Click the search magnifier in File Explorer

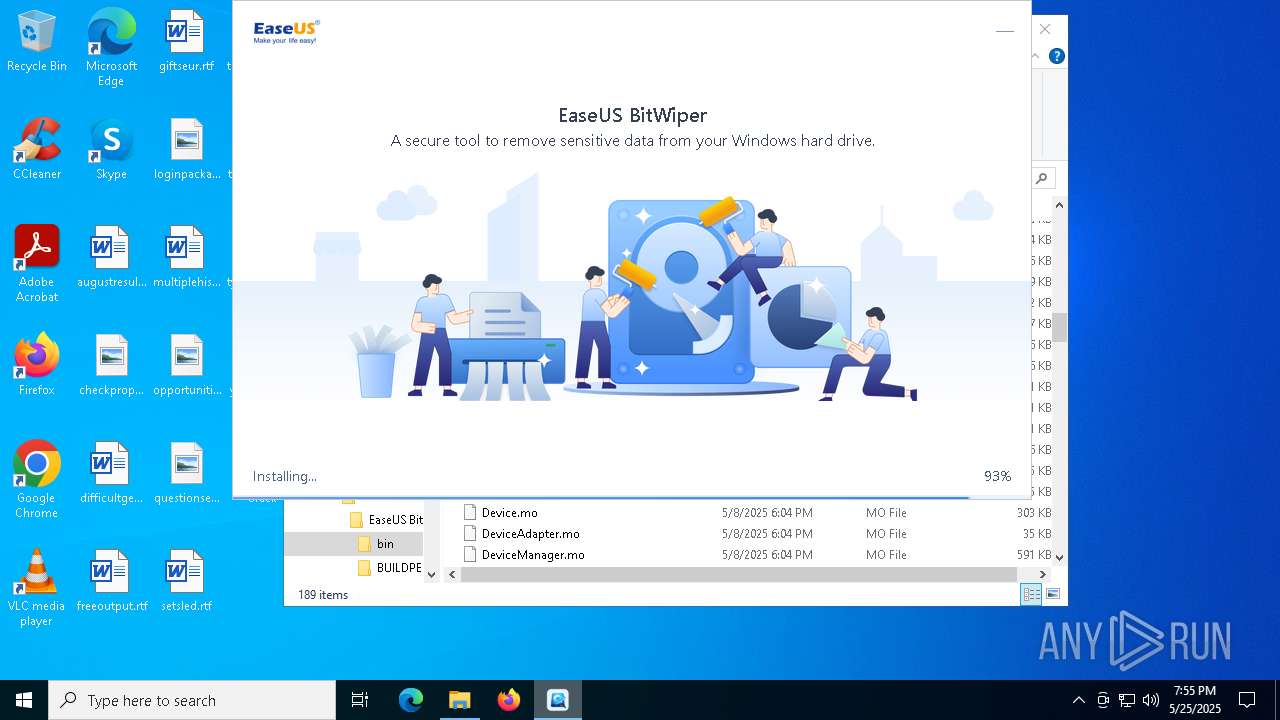click(1042, 178)
